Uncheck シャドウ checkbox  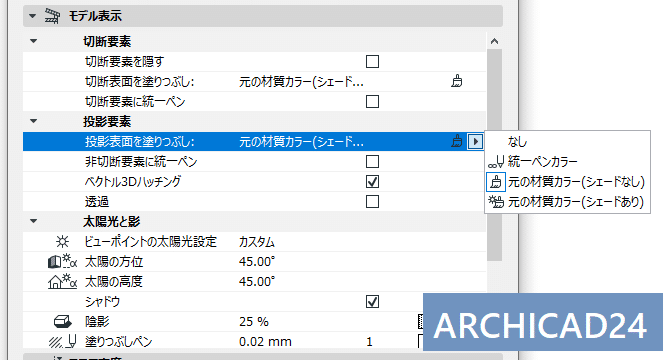tap(372, 301)
